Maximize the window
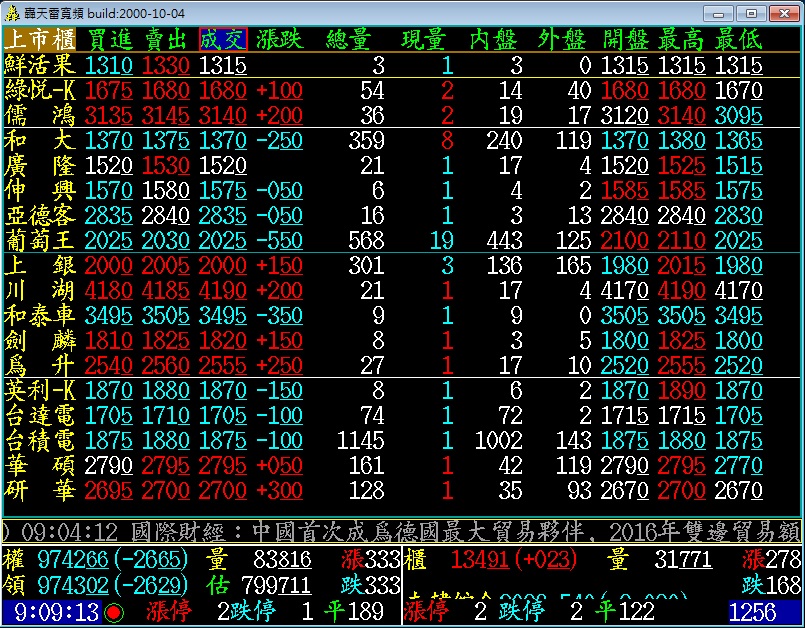The image size is (805, 628). [751, 13]
